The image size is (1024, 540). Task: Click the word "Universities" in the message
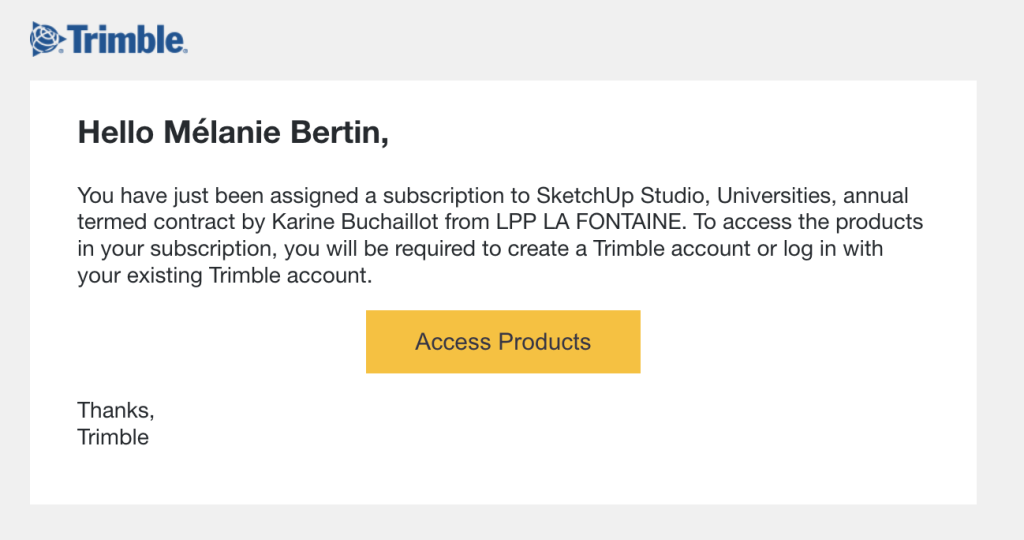[x=773, y=195]
